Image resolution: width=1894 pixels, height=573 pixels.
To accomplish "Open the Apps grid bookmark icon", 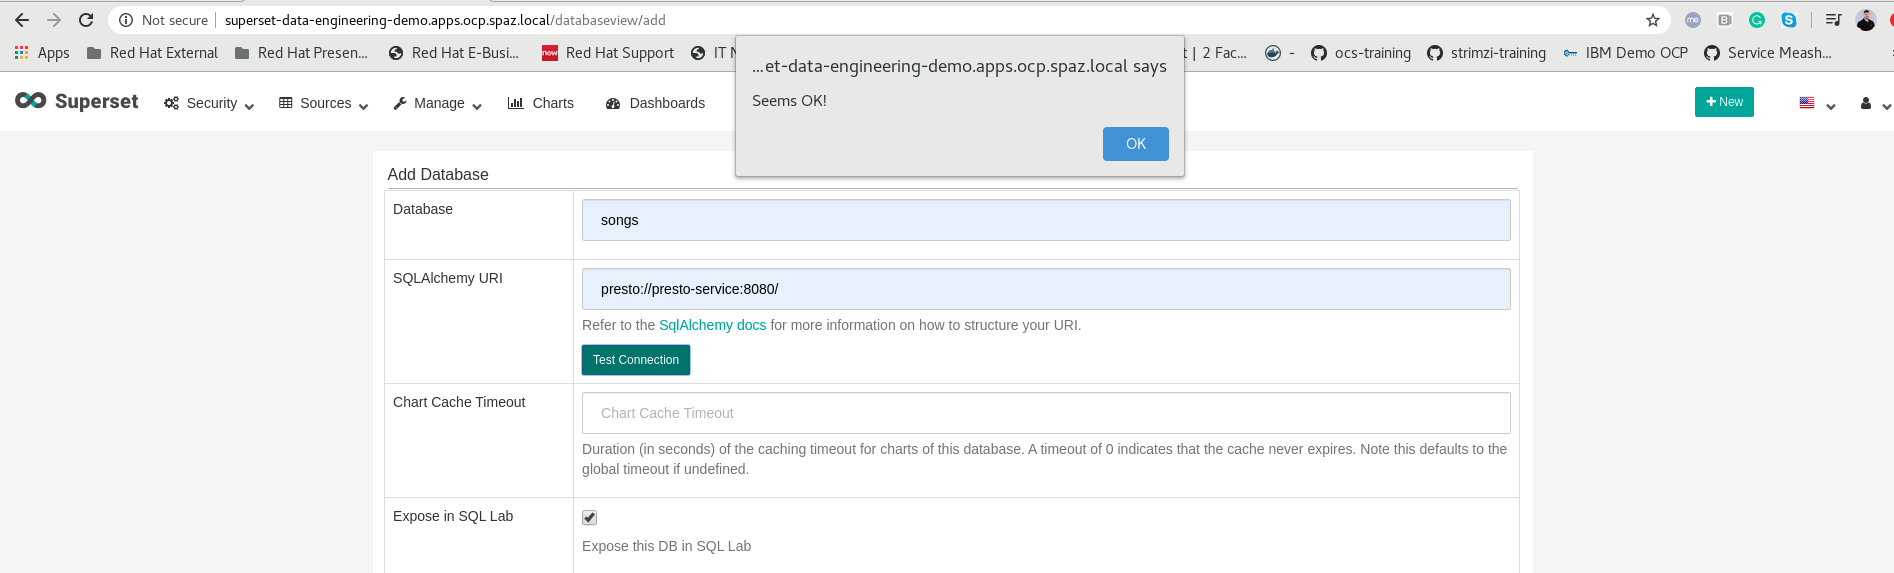I will (21, 53).
